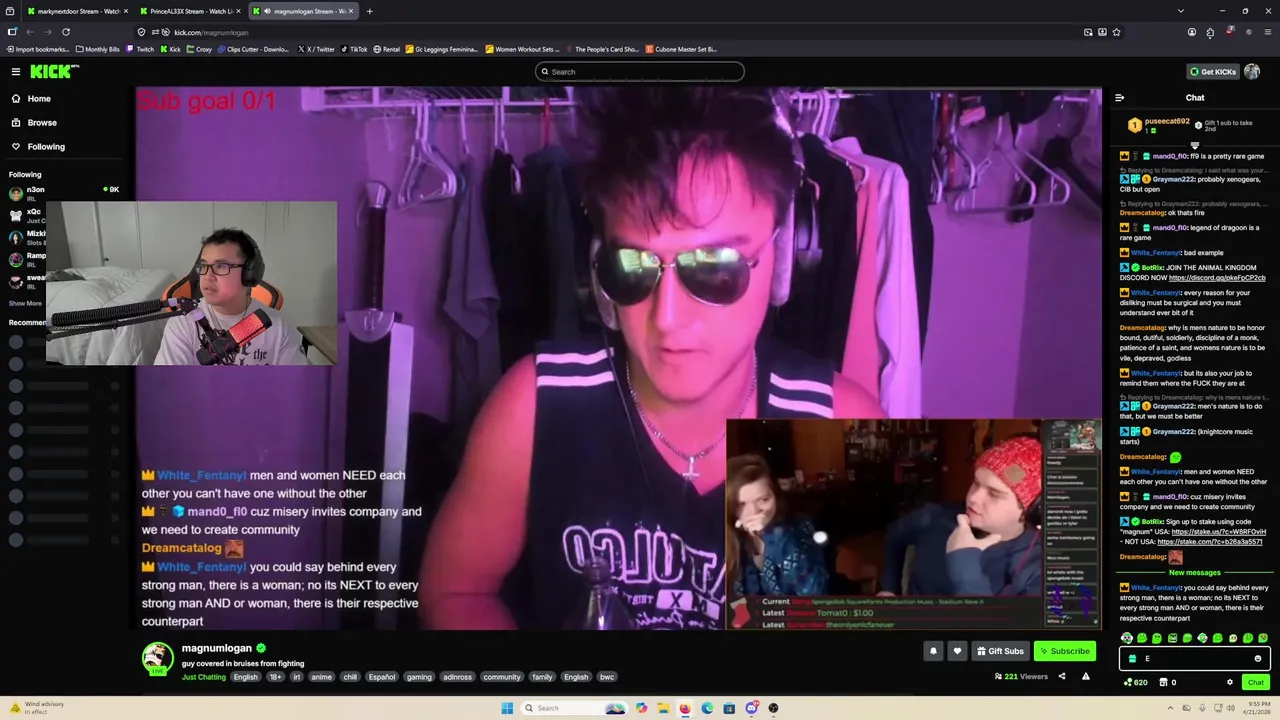Open Firefox account icon in toolbar

[x=1192, y=32]
